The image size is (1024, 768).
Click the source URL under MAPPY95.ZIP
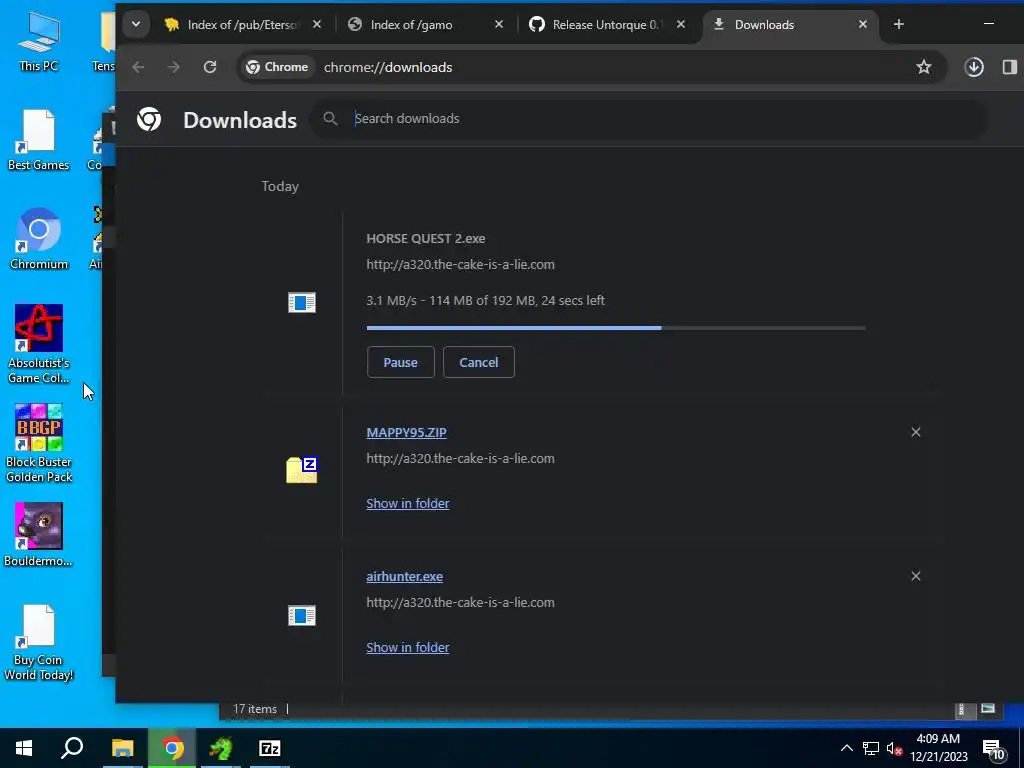click(460, 458)
